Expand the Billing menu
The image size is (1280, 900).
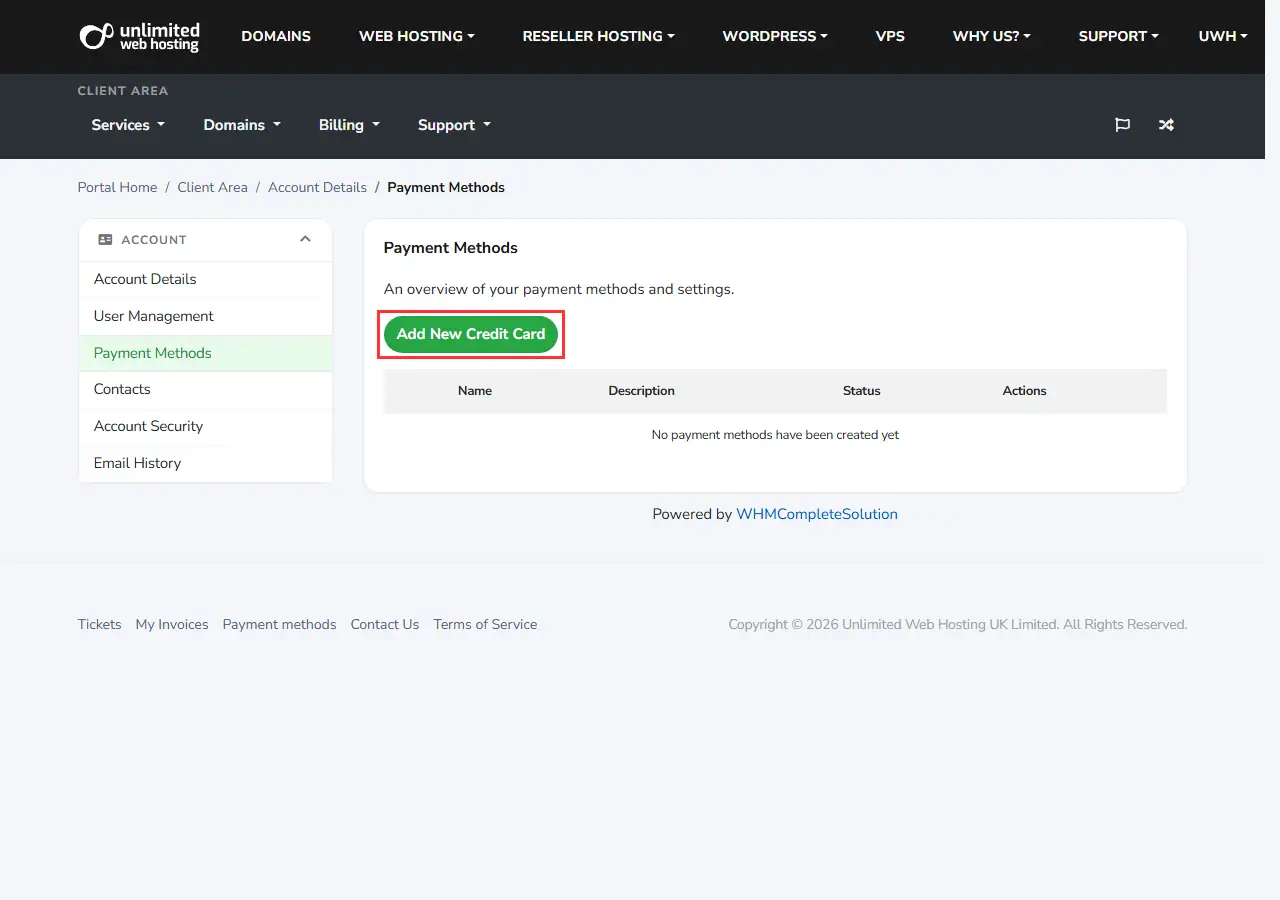click(349, 125)
